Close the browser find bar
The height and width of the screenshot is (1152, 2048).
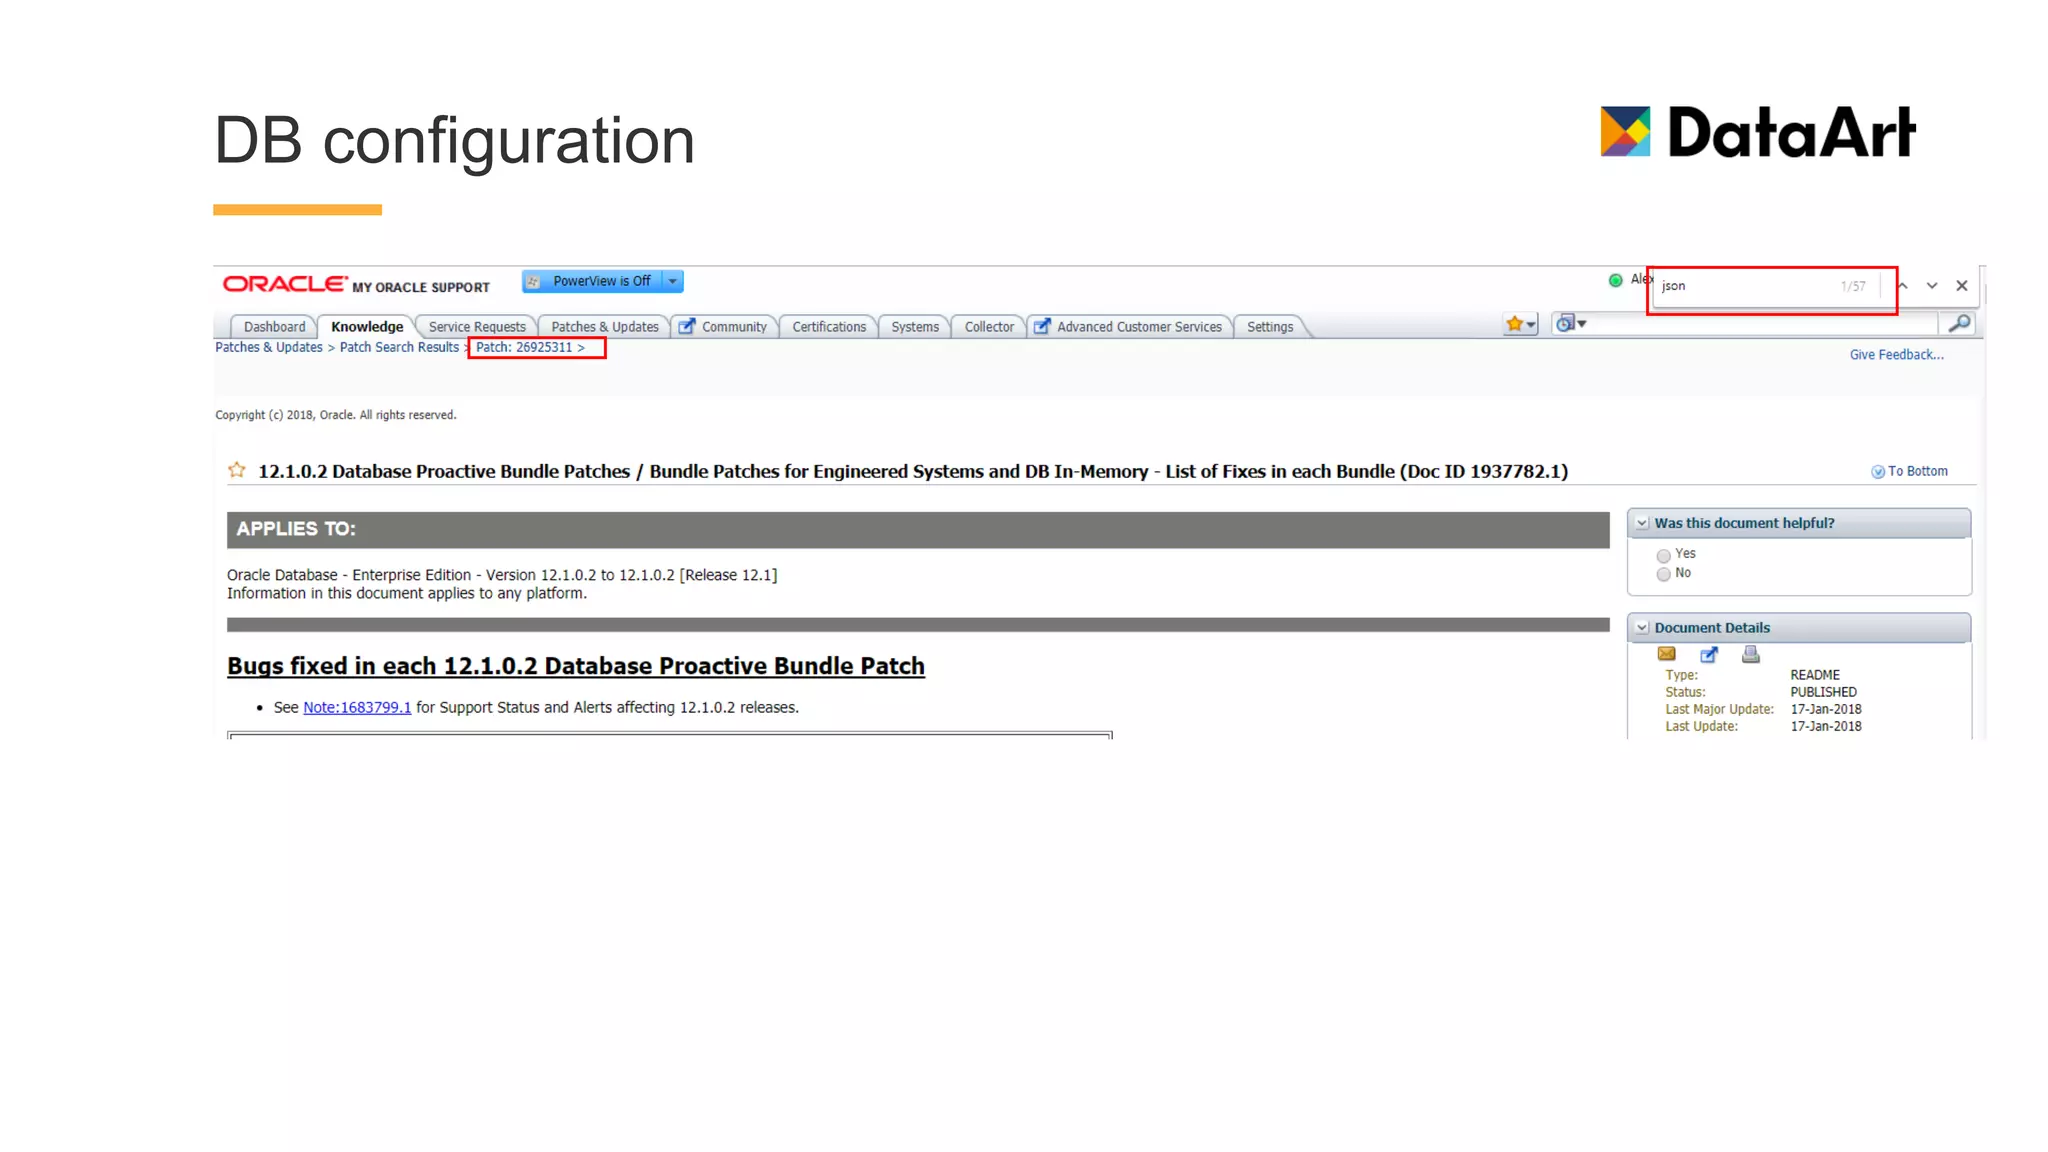tap(1962, 286)
